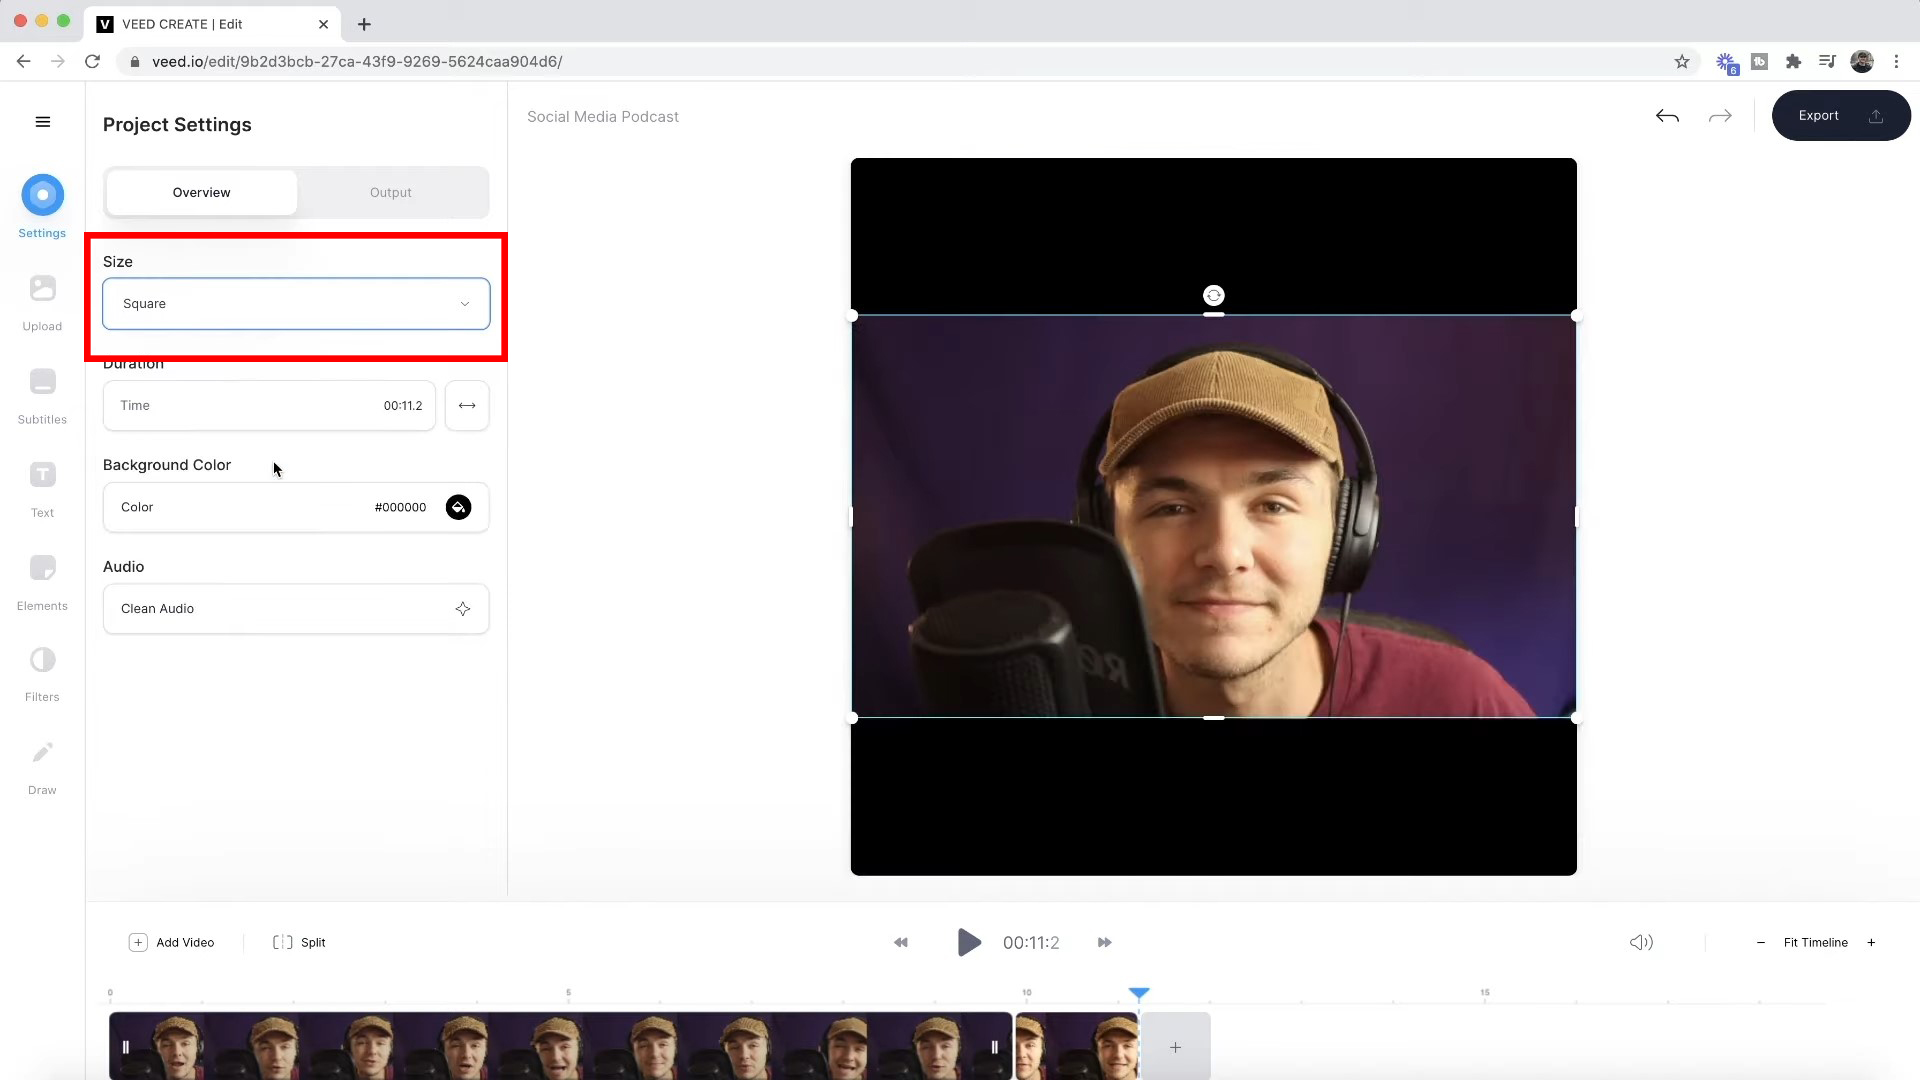Open the browser profile avatar
The height and width of the screenshot is (1080, 1920).
1862,62
